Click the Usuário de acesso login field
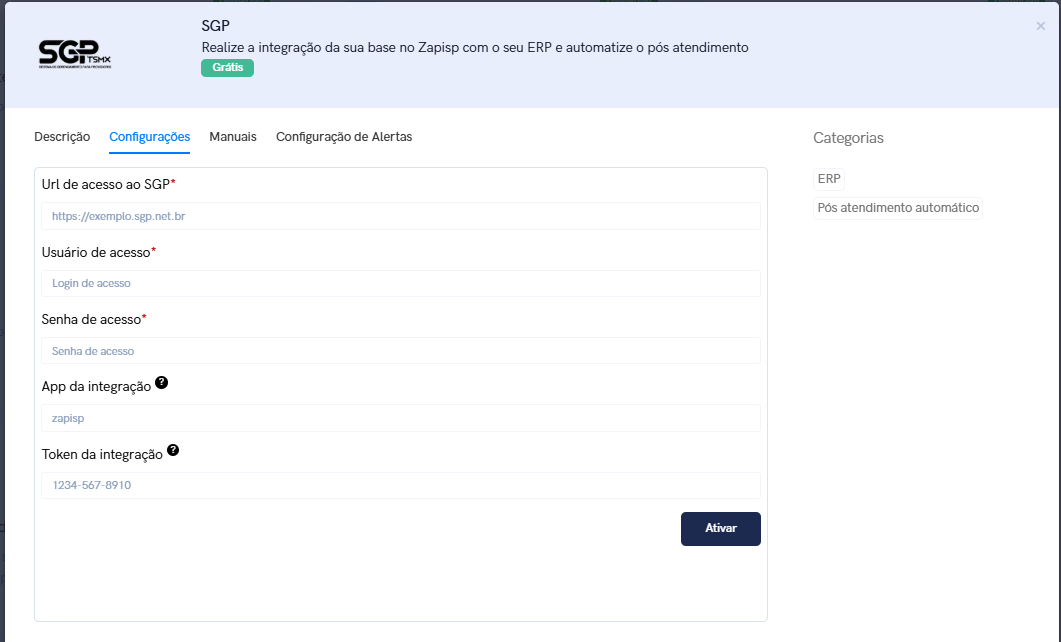The height and width of the screenshot is (642, 1061). coord(400,283)
